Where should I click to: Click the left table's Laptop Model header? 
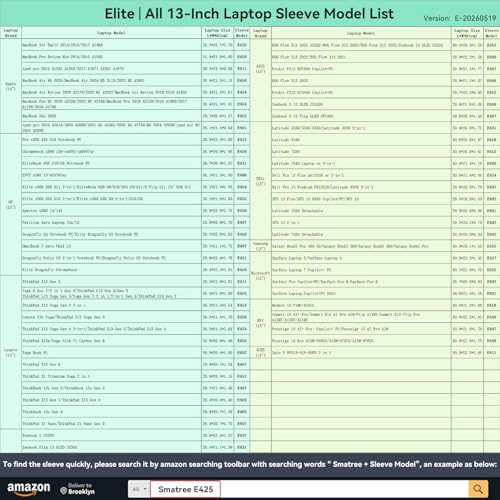[x=111, y=33]
